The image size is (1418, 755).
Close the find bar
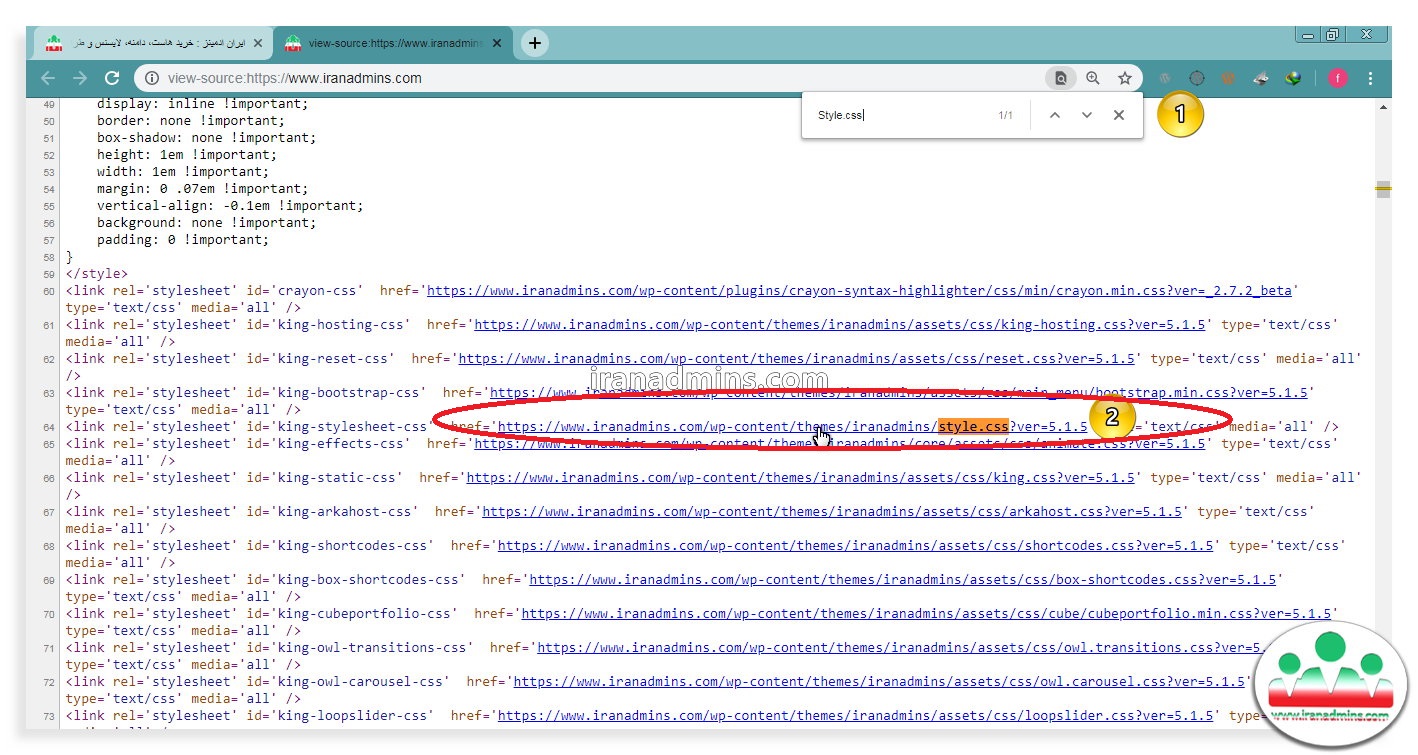click(x=1119, y=115)
